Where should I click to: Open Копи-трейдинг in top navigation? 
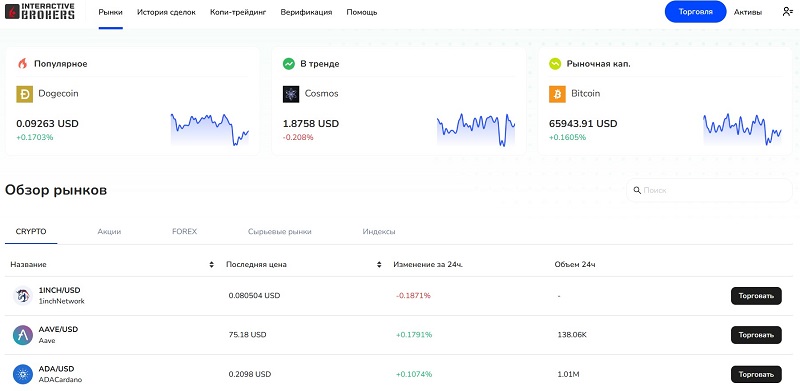pyautogui.click(x=238, y=12)
